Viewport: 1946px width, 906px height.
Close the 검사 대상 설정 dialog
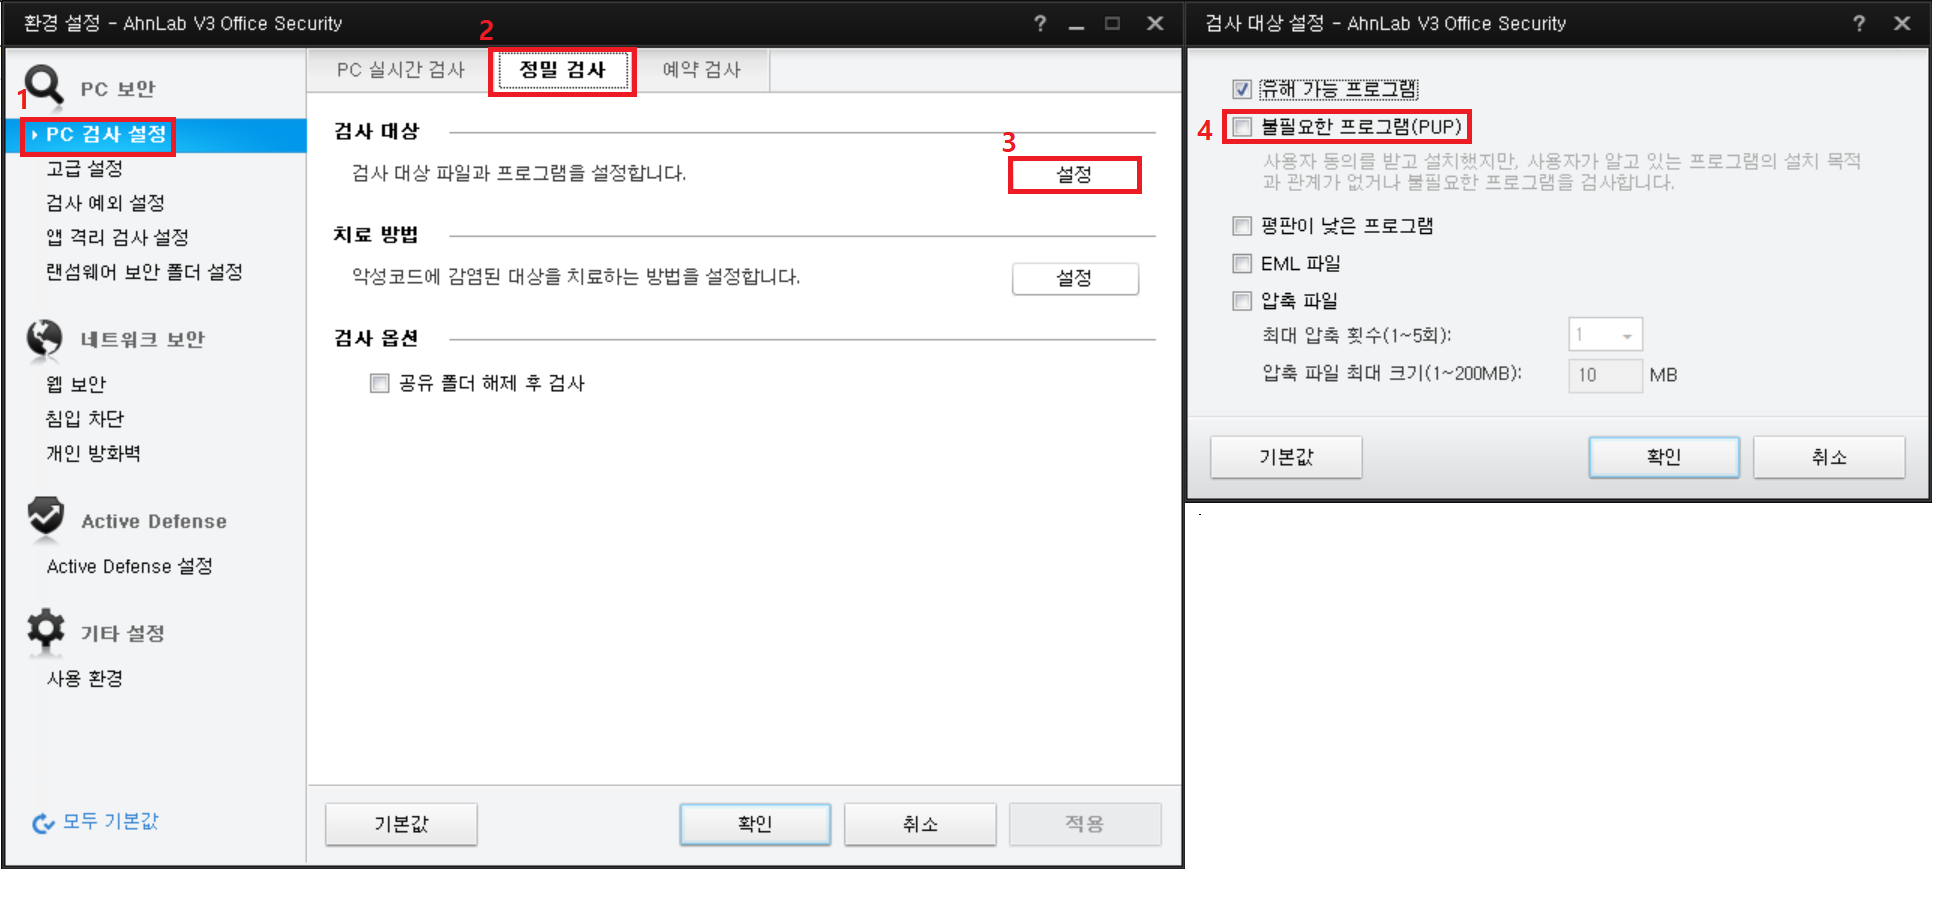pyautogui.click(x=1902, y=23)
